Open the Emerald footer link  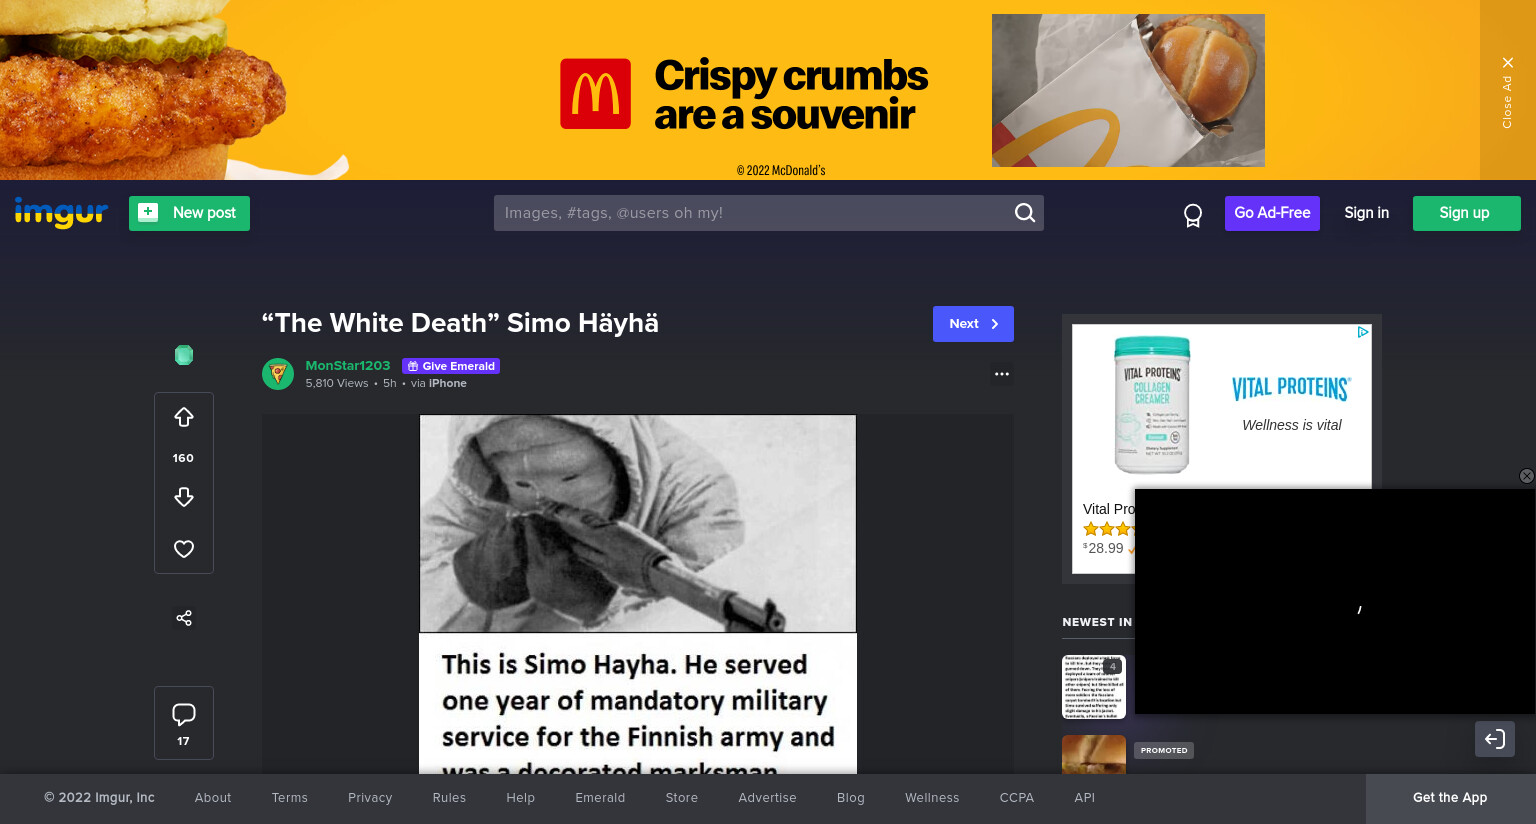600,798
